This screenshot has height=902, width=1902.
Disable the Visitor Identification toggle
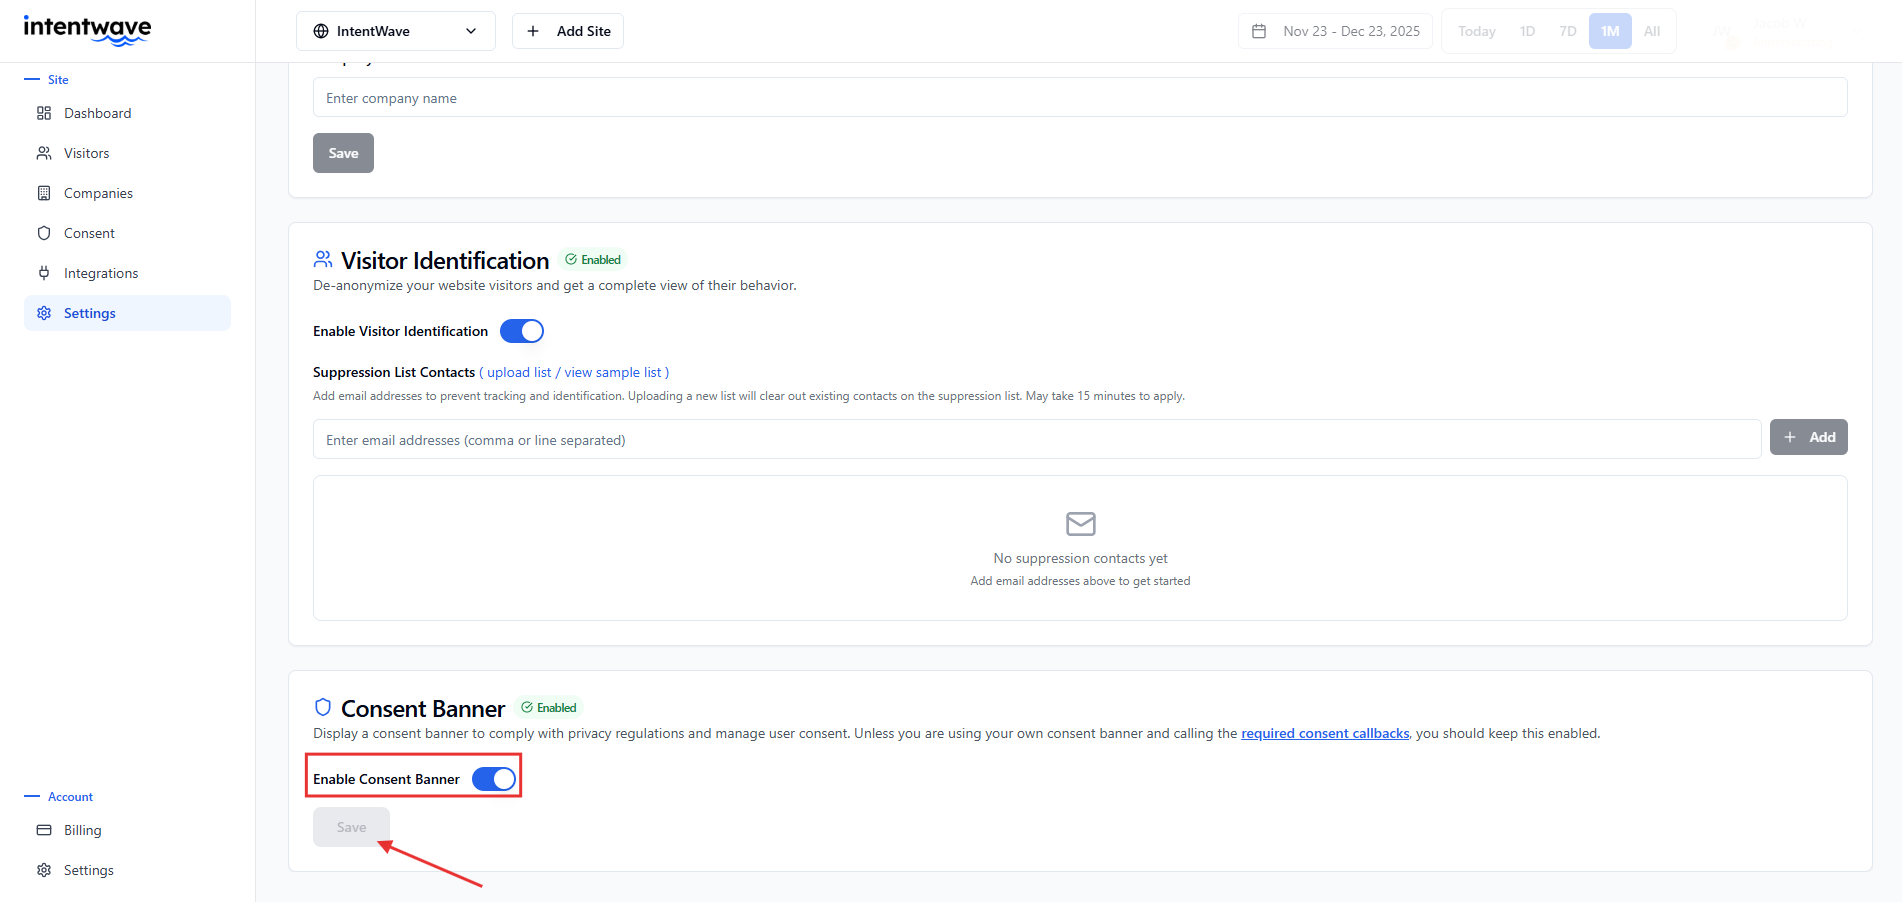[521, 331]
